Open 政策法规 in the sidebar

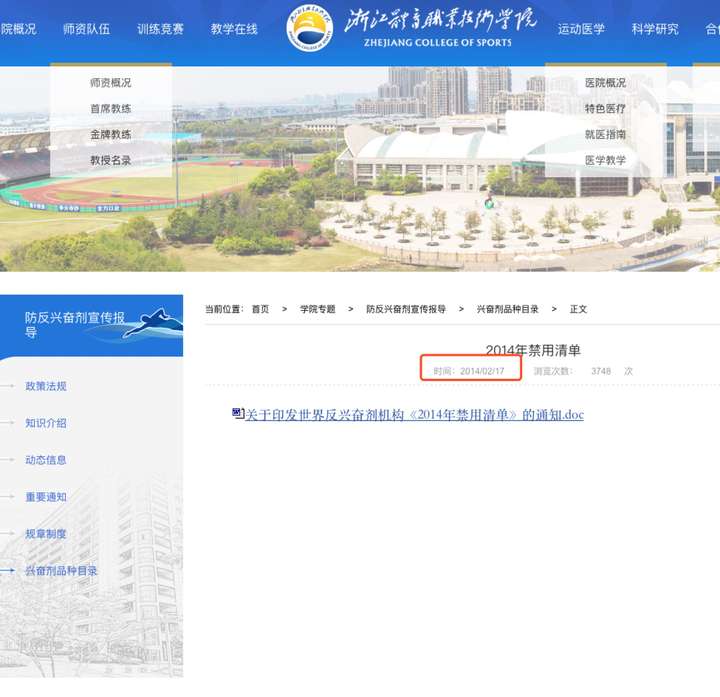(x=46, y=386)
